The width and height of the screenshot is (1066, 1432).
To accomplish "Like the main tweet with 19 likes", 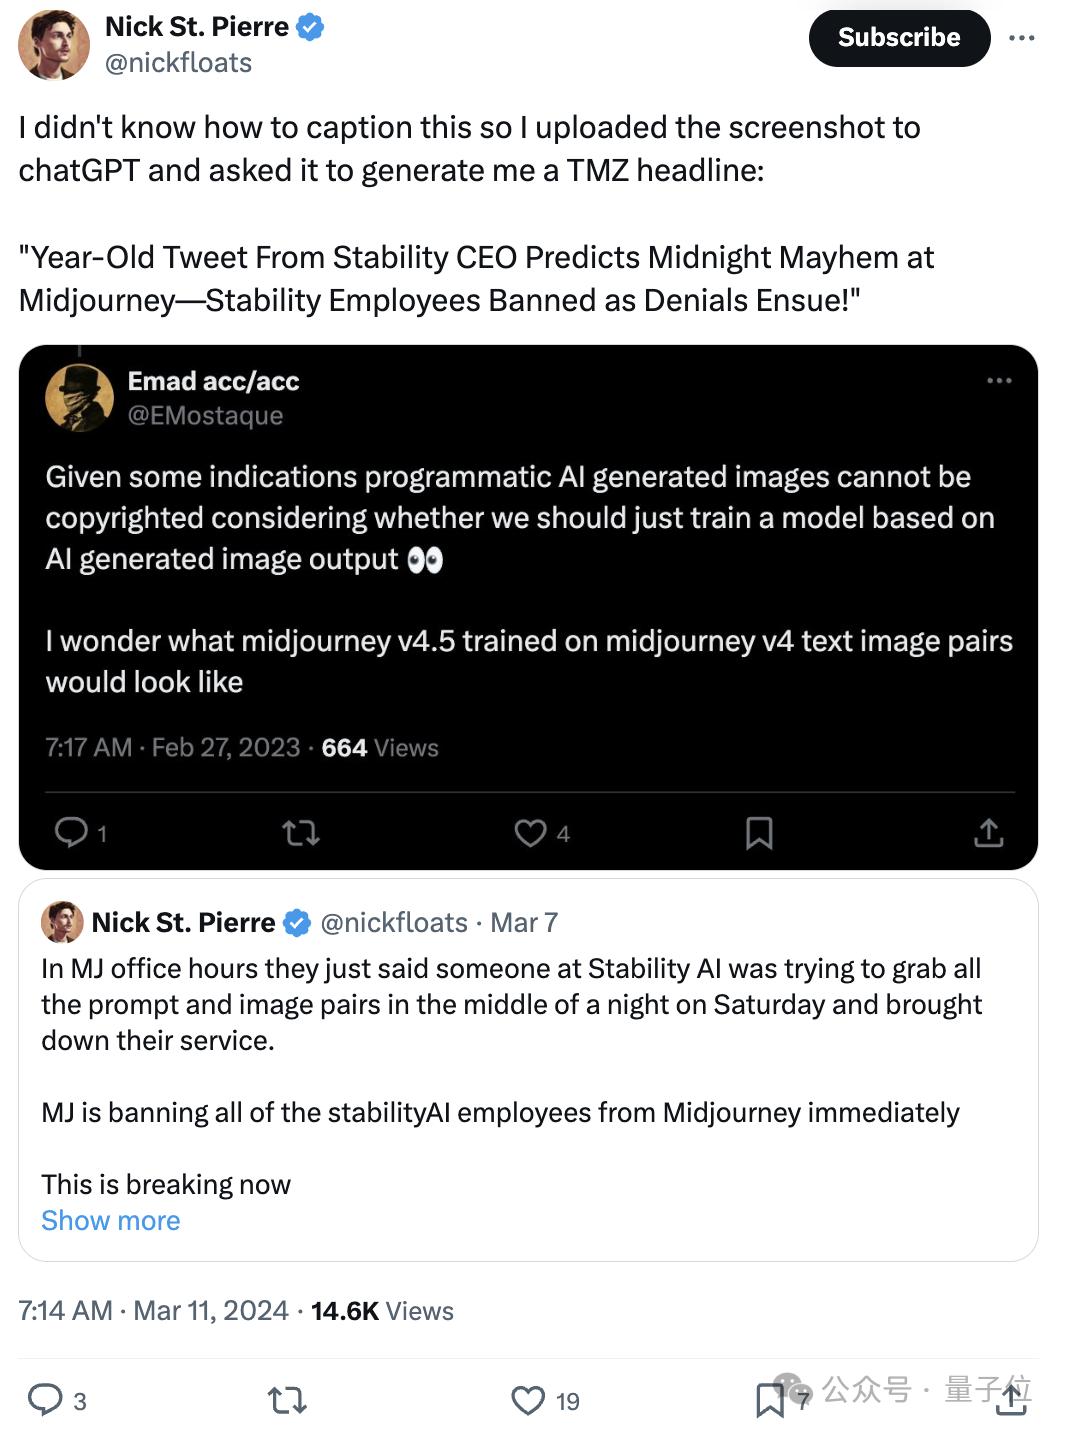I will coord(528,1400).
